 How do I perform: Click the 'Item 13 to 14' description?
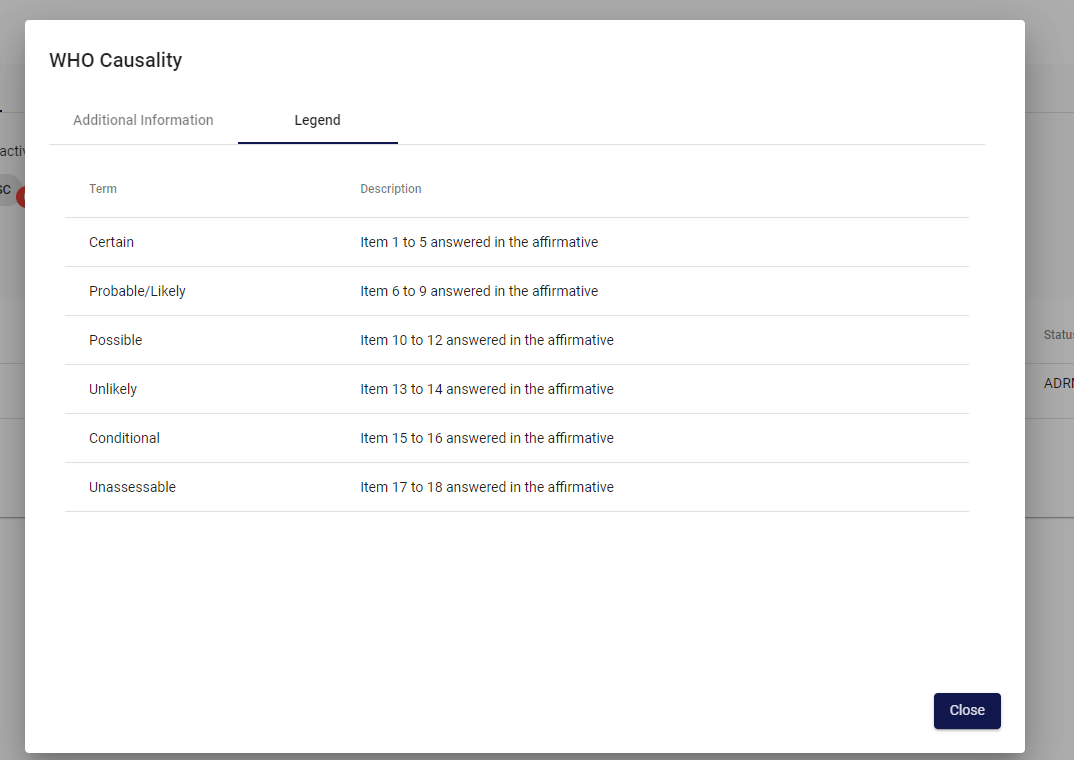[x=487, y=389]
